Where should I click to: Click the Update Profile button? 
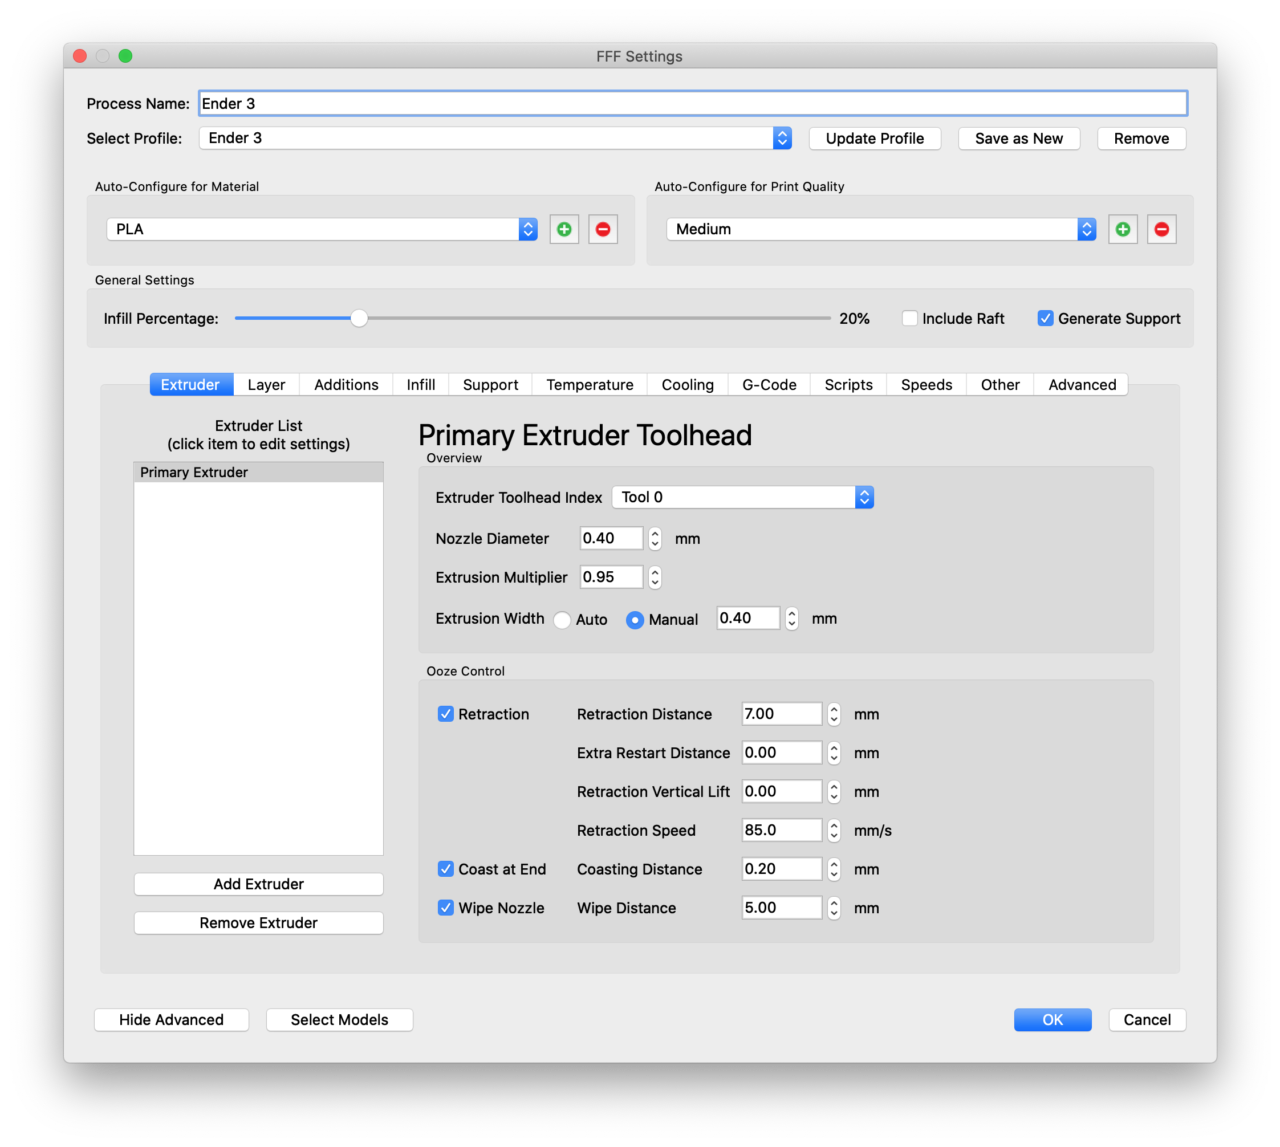[874, 138]
